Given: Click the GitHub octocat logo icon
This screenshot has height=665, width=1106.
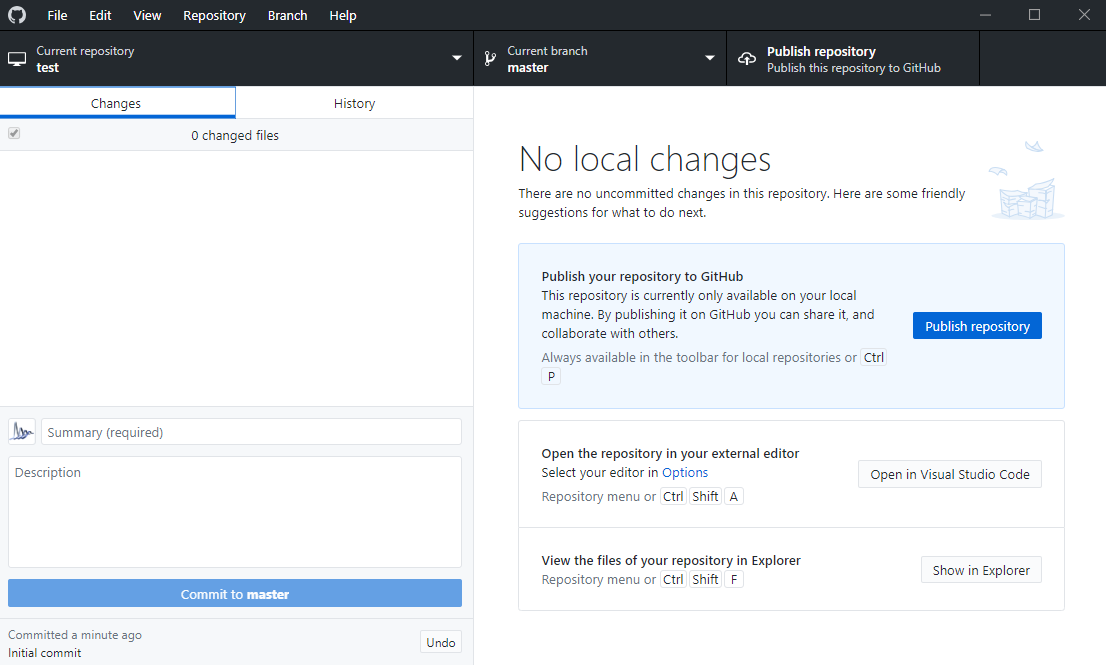Looking at the screenshot, I should pyautogui.click(x=17, y=15).
